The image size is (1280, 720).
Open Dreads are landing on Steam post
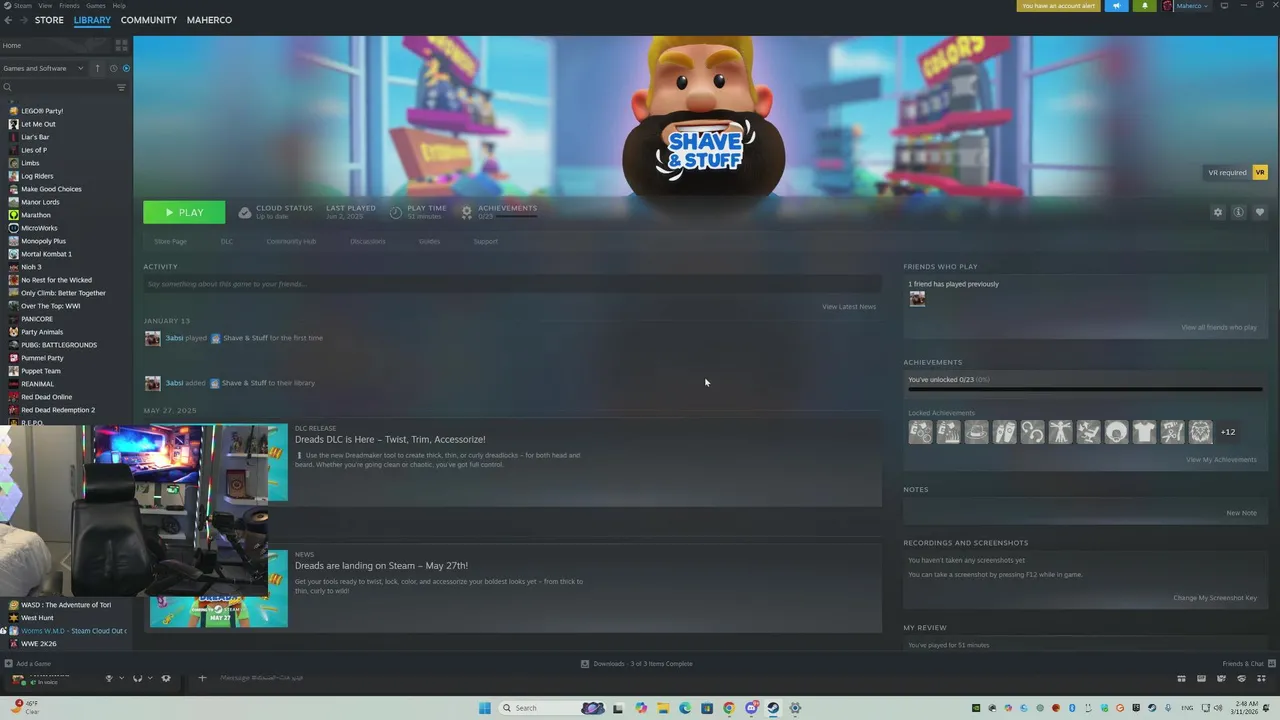click(x=381, y=566)
